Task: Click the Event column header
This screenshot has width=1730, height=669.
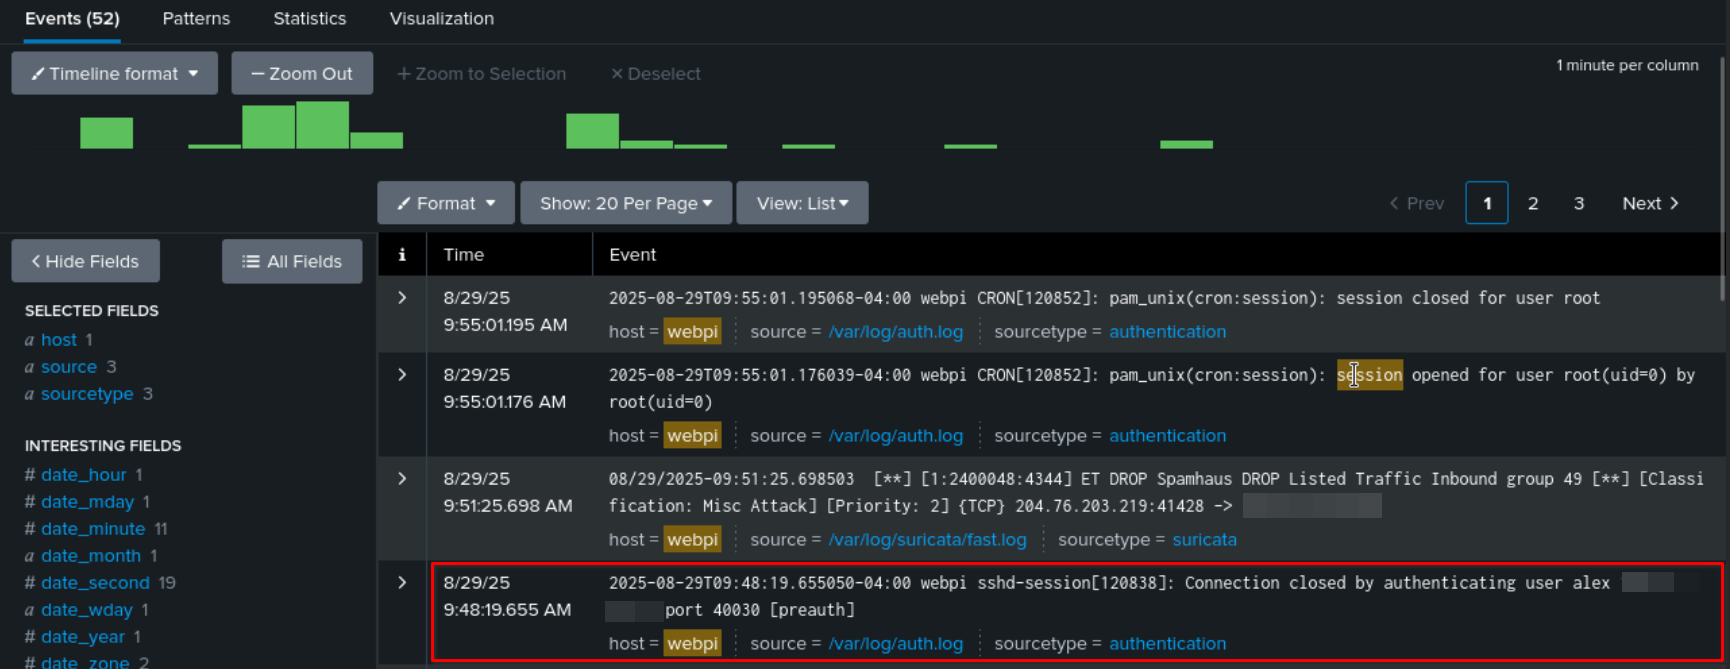Action: click(633, 255)
